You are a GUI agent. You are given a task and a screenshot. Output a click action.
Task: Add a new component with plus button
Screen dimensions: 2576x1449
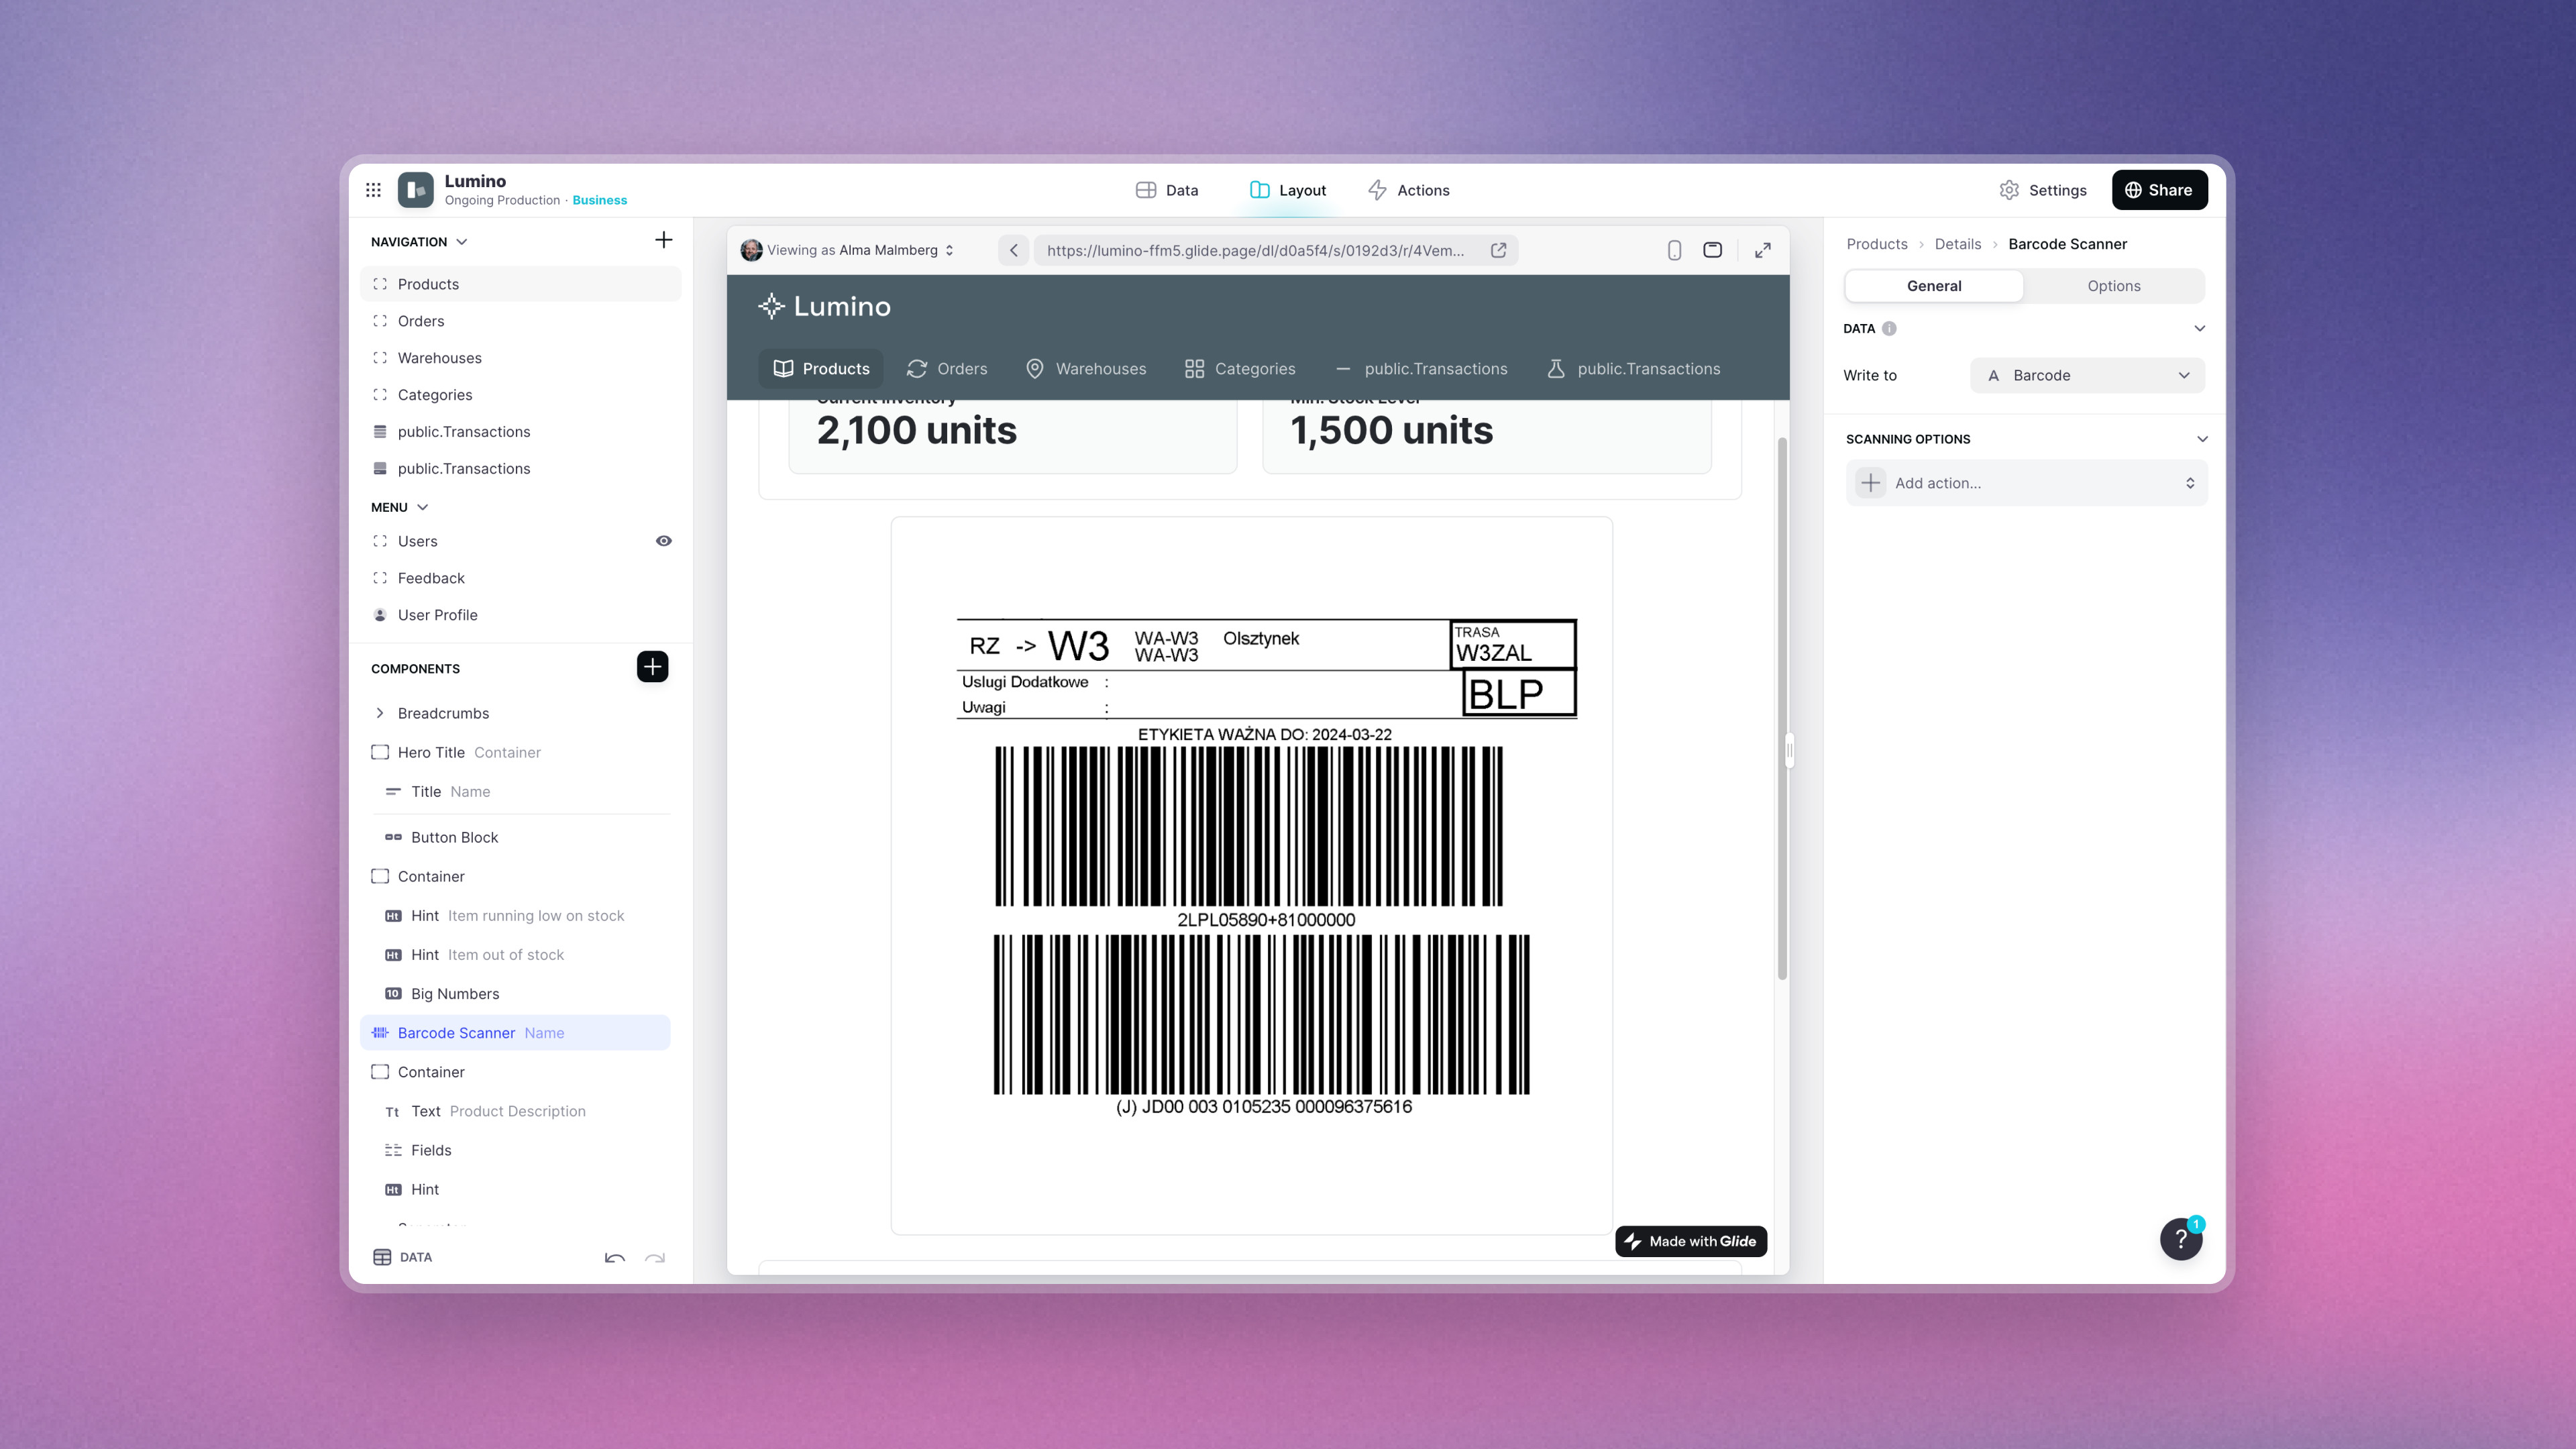point(652,667)
